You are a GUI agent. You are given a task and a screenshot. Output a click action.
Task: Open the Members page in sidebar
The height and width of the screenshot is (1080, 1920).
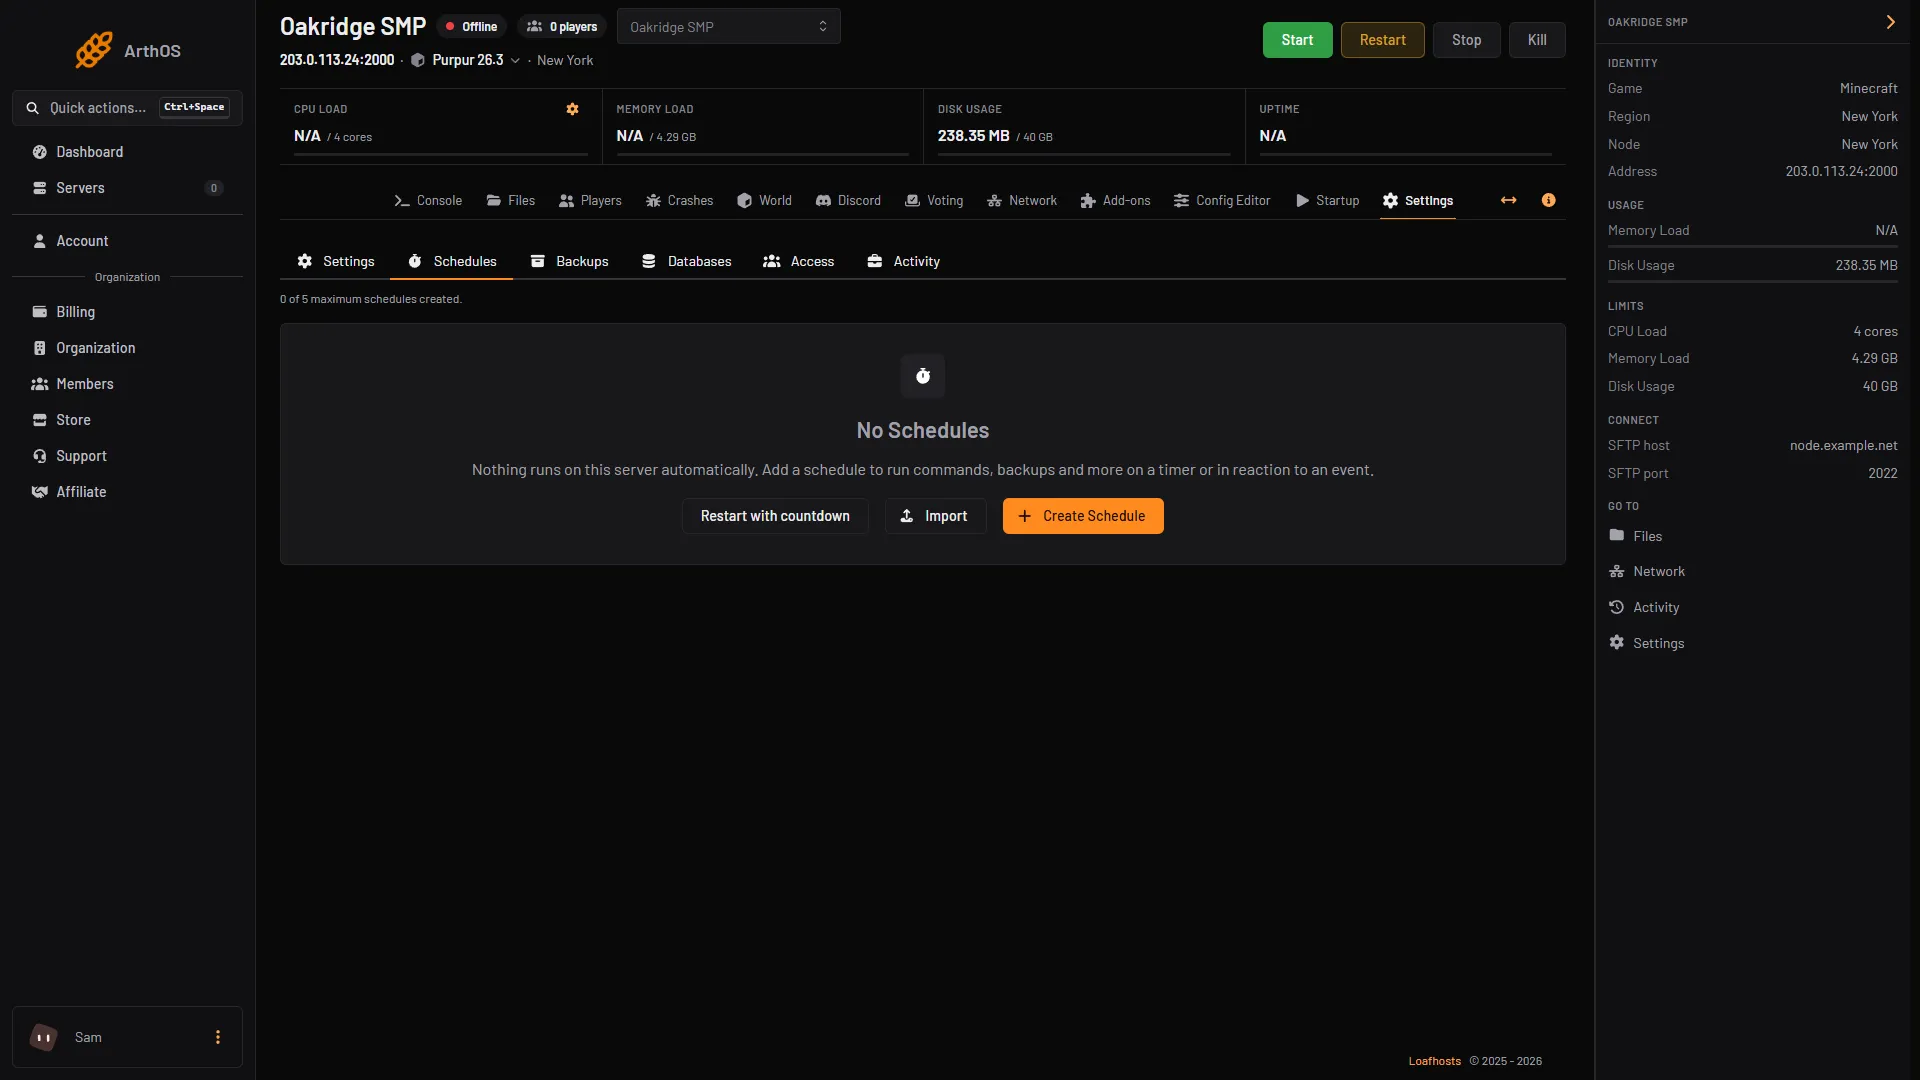(x=127, y=384)
